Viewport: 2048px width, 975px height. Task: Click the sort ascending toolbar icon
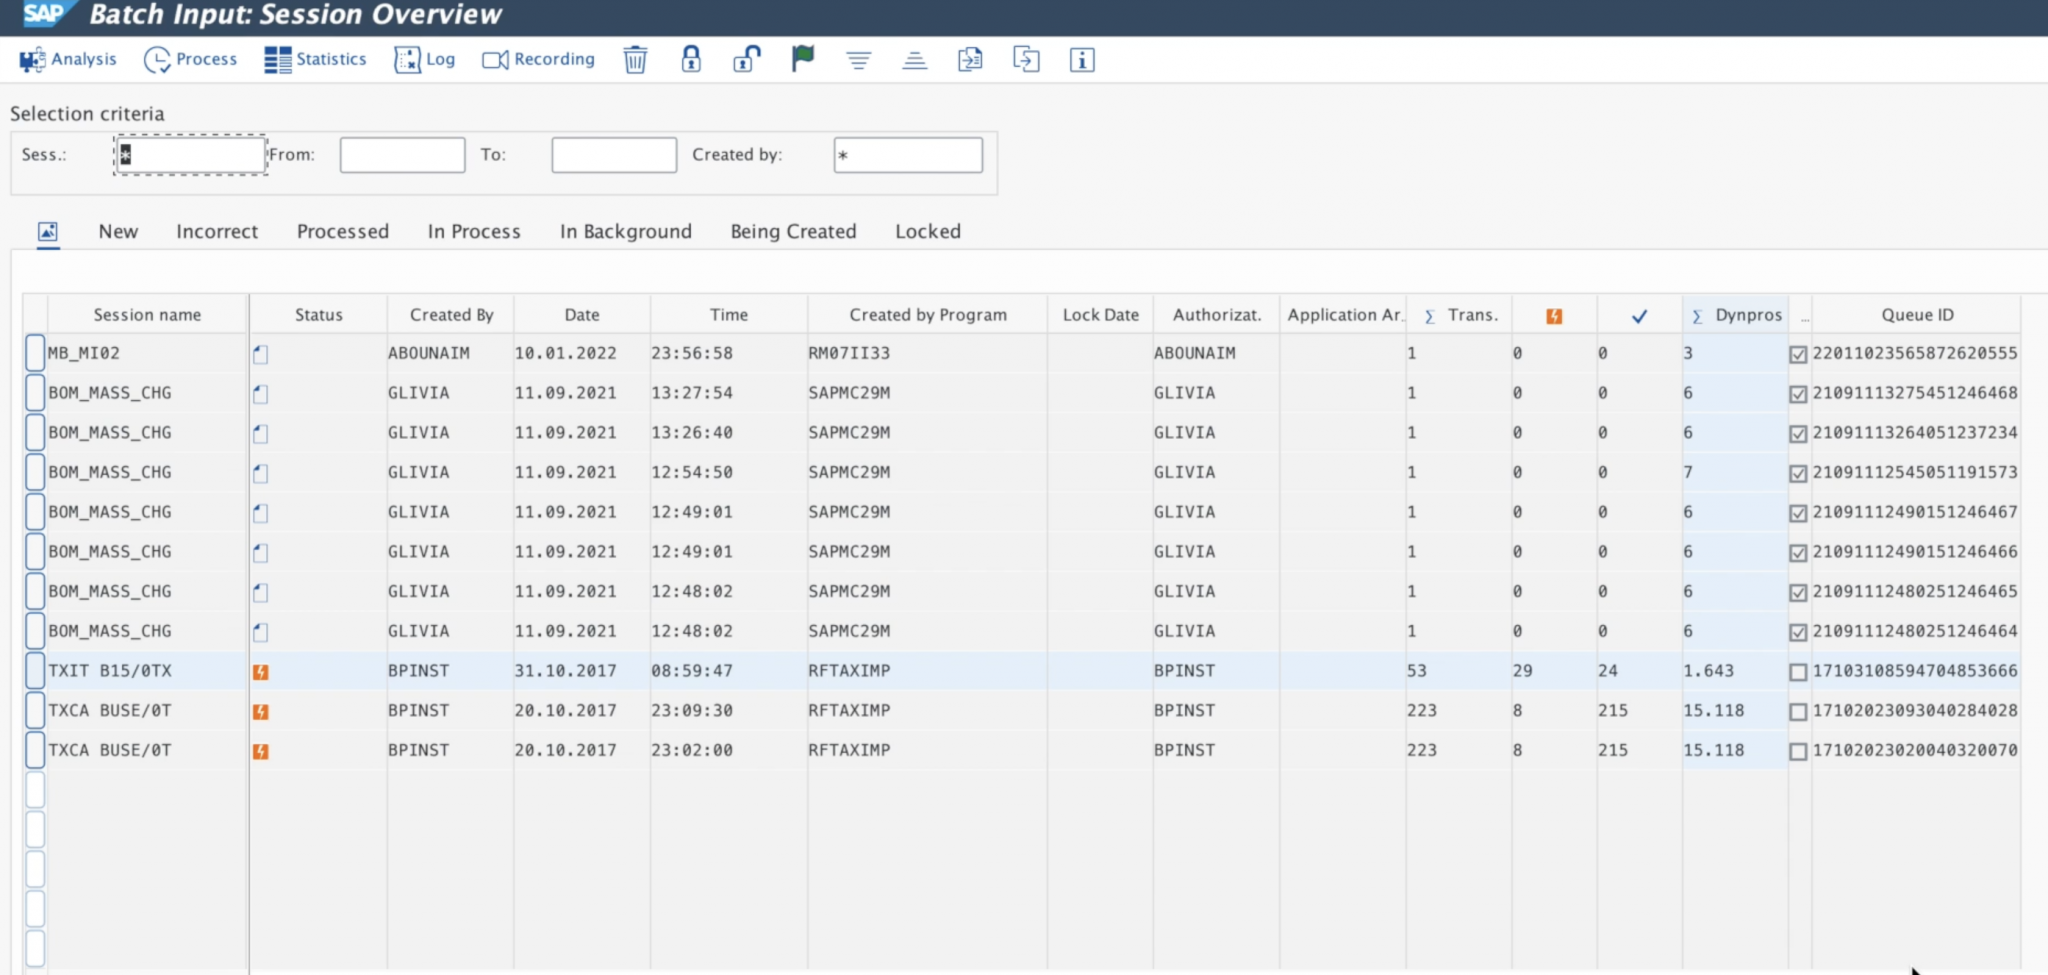[914, 61]
